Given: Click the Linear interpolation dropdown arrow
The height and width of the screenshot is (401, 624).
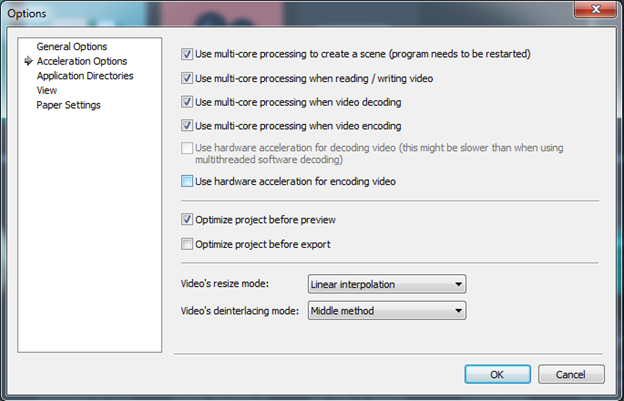Looking at the screenshot, I should point(458,284).
